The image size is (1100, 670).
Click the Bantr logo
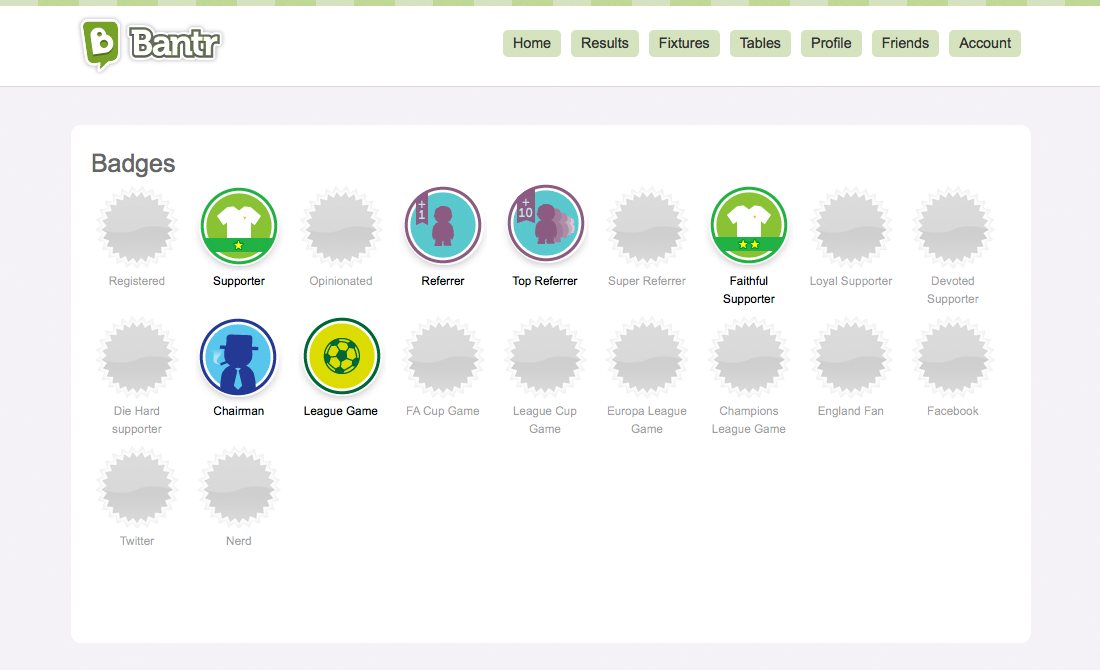(151, 45)
